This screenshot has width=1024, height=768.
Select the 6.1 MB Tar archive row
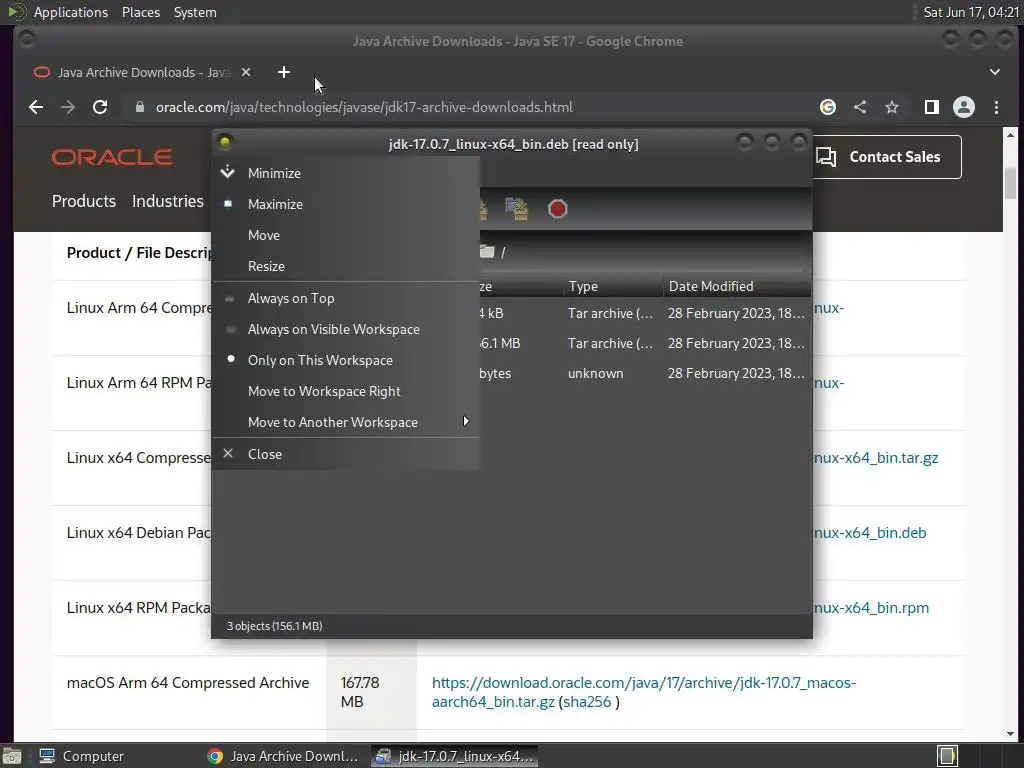(645, 344)
